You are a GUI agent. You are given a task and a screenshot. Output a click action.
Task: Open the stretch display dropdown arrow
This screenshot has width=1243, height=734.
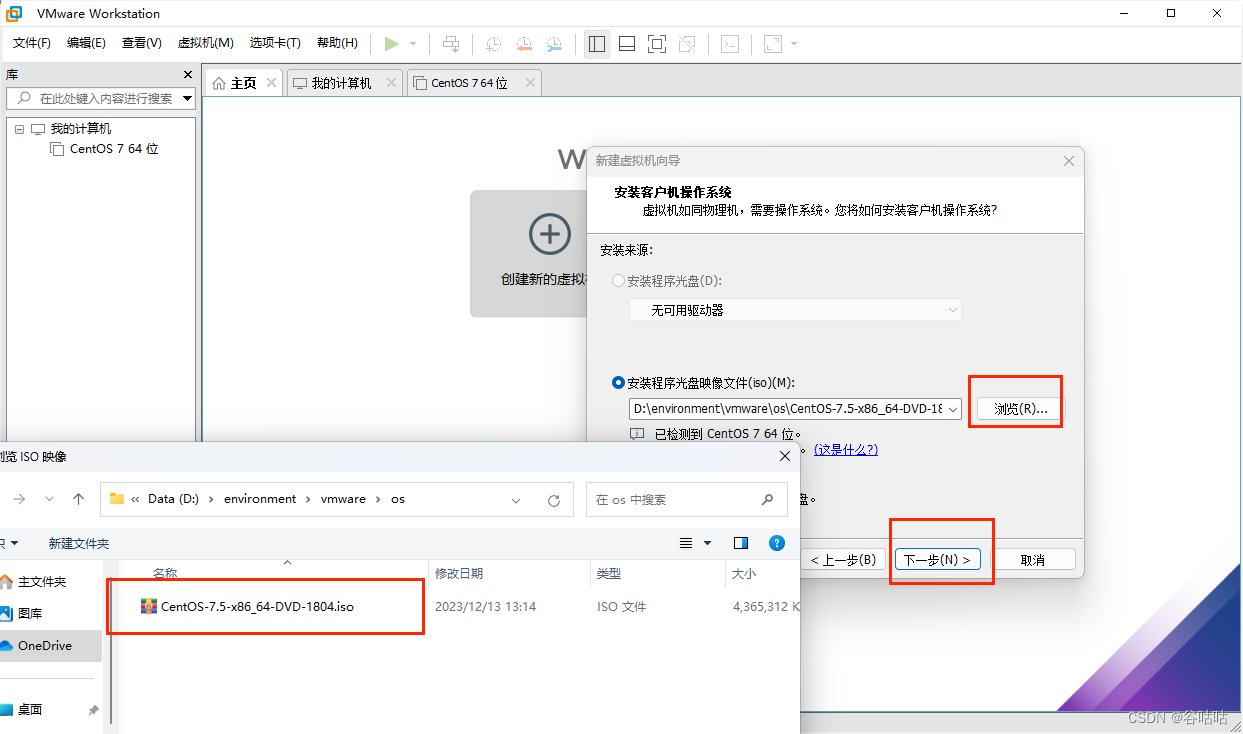pyautogui.click(x=794, y=44)
